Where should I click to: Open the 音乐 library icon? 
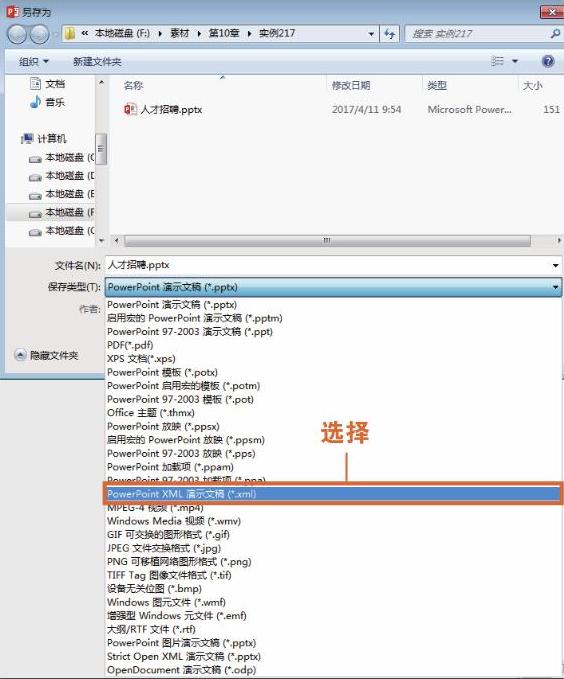click(36, 102)
